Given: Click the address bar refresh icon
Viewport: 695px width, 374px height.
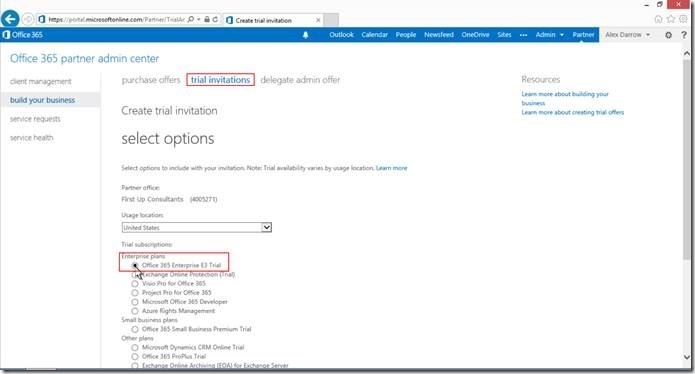Looking at the screenshot, I should point(215,19).
